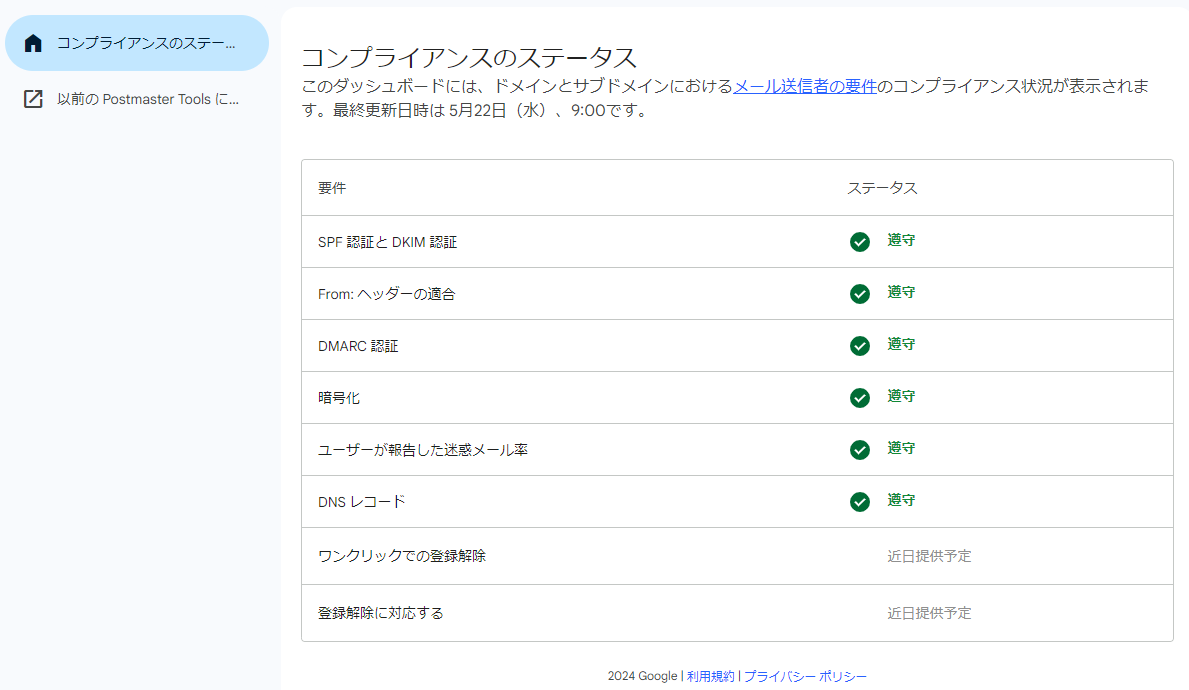This screenshot has width=1189, height=690.
Task: Select the 要件 column header
Action: [x=332, y=187]
